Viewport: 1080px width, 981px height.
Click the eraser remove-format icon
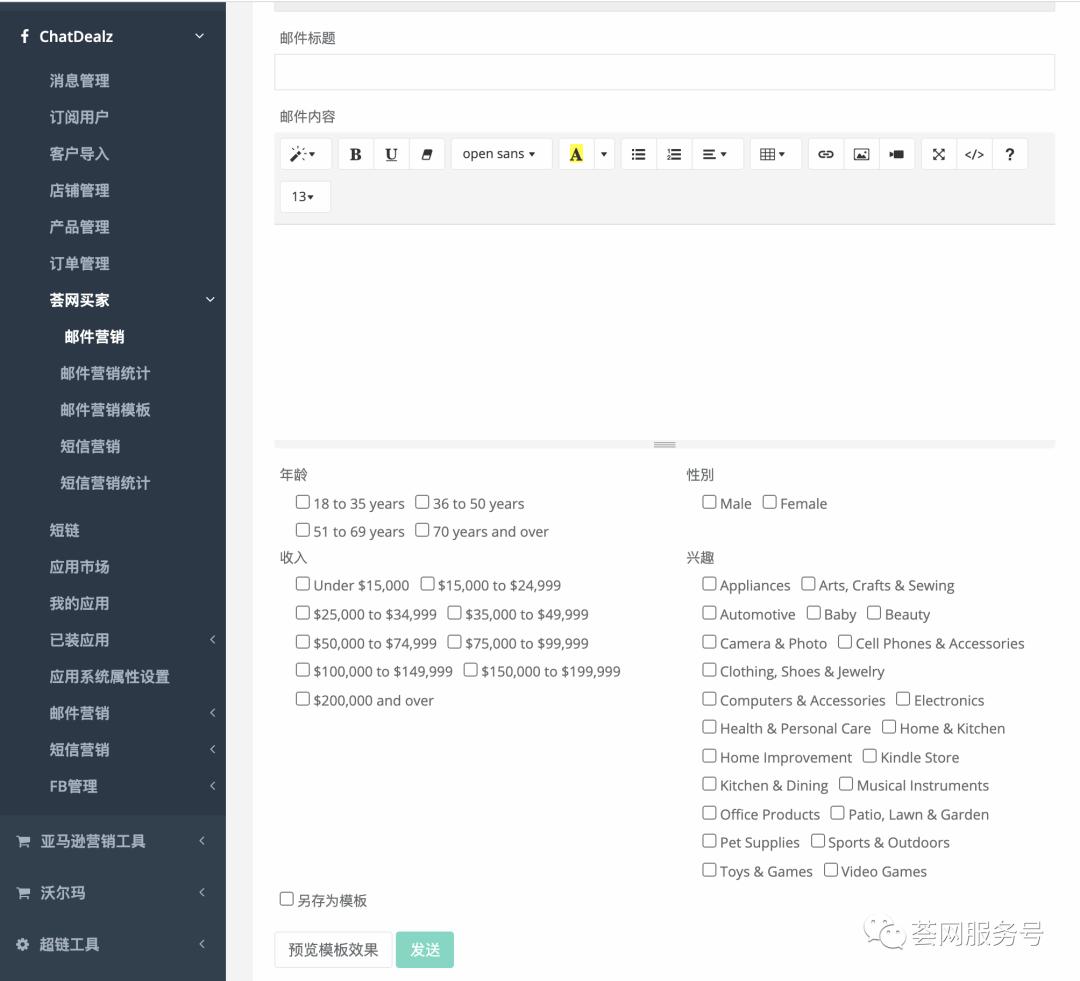click(x=427, y=154)
